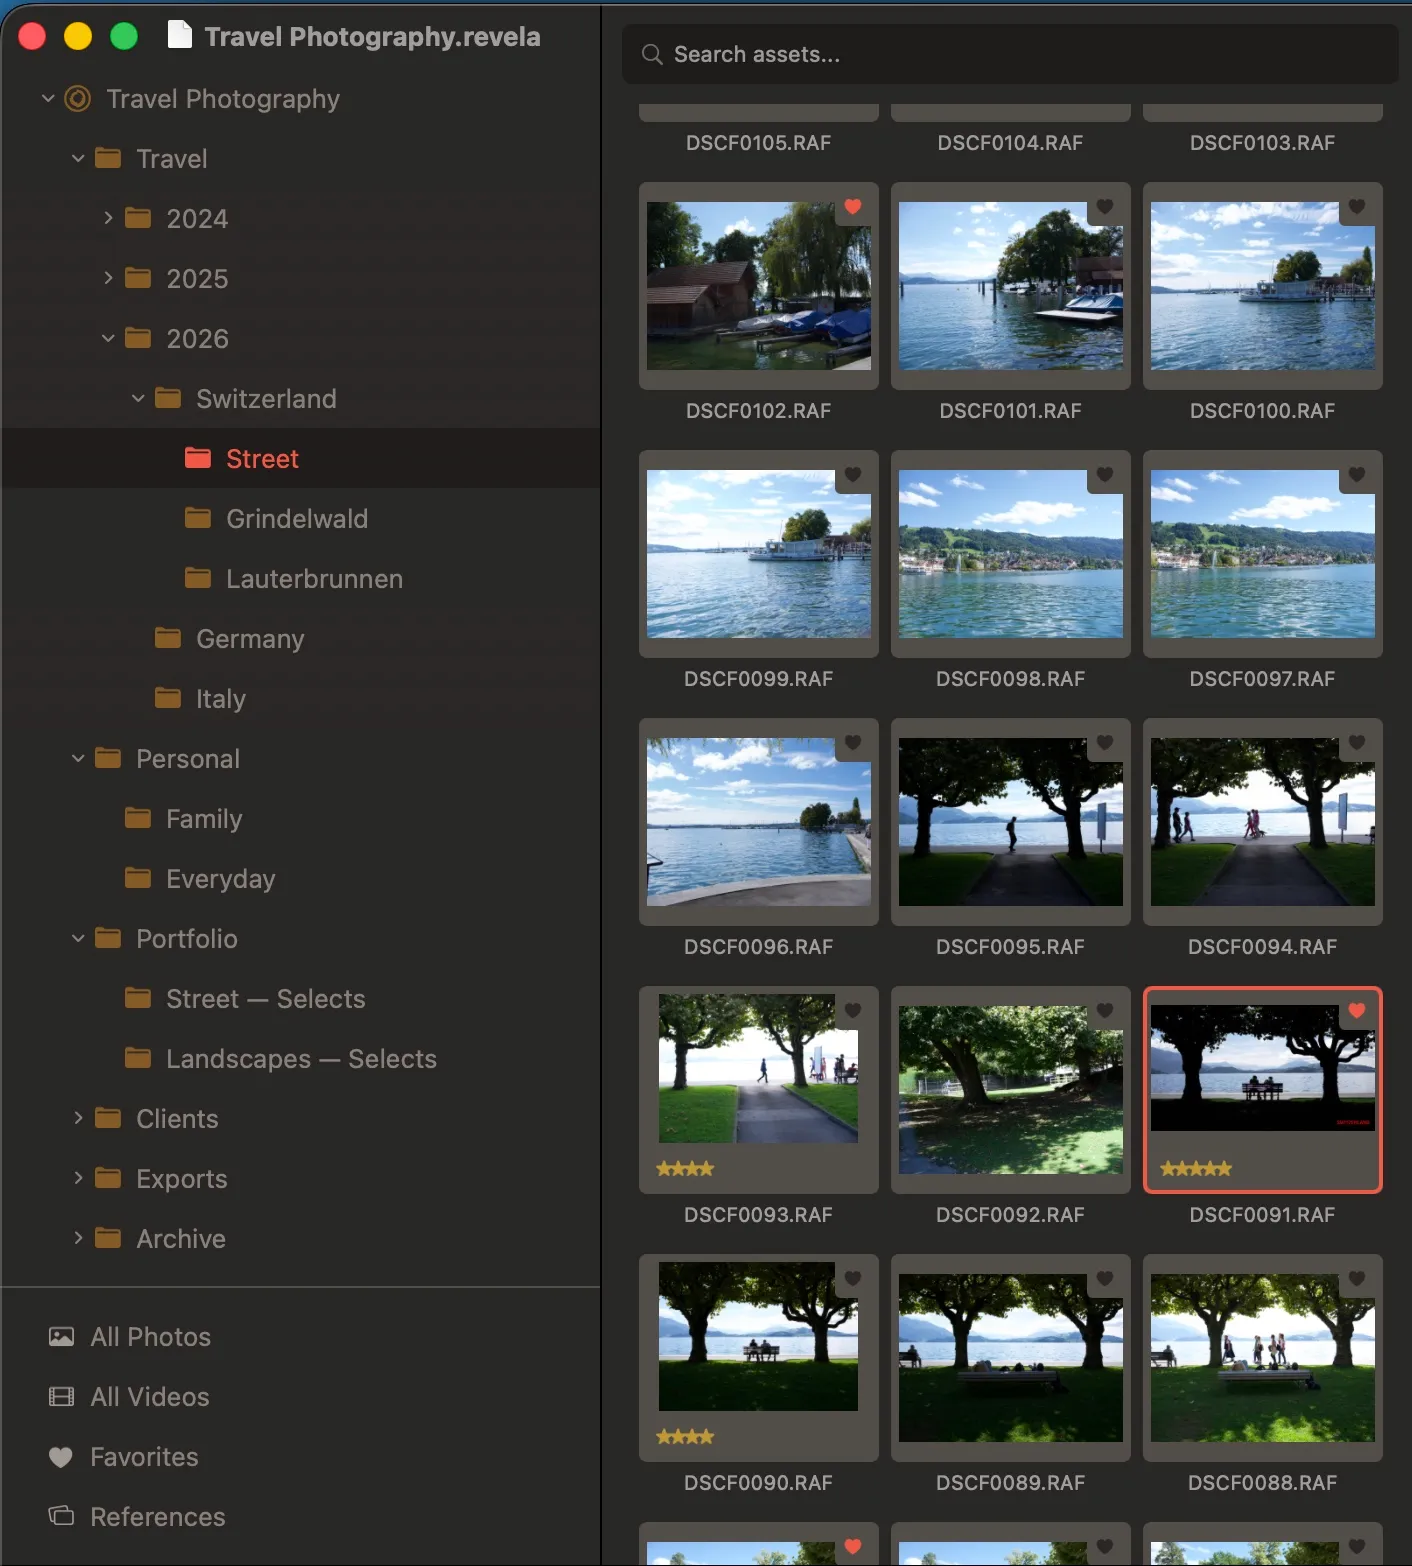
Task: Click the Grindelwald folder icon
Action: [198, 518]
